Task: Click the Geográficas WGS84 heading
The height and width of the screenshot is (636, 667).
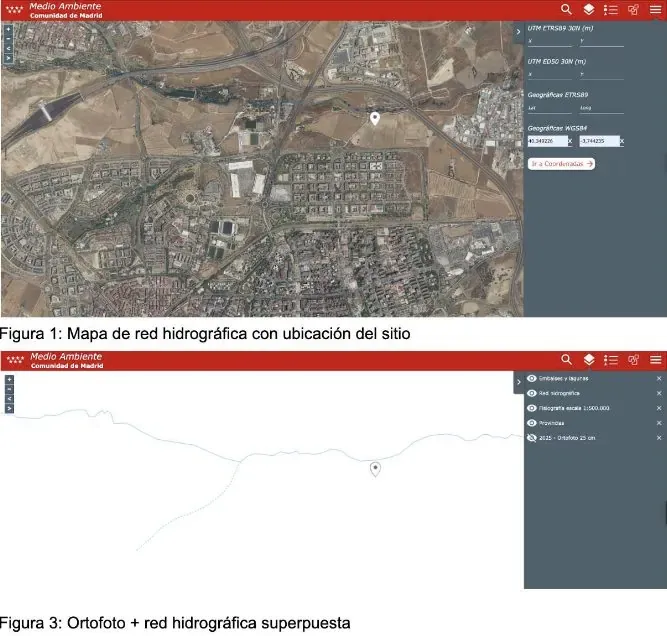Action: tap(557, 128)
